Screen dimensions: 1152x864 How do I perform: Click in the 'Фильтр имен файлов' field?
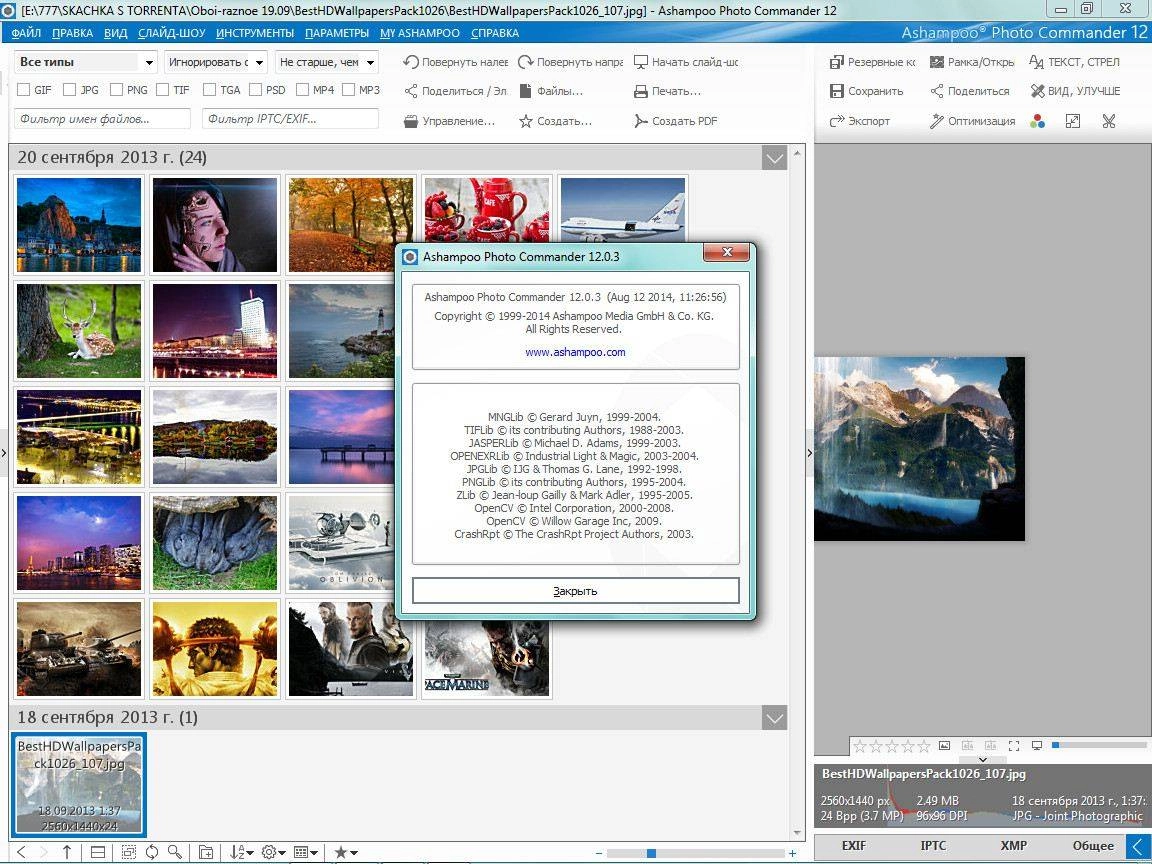tap(102, 118)
